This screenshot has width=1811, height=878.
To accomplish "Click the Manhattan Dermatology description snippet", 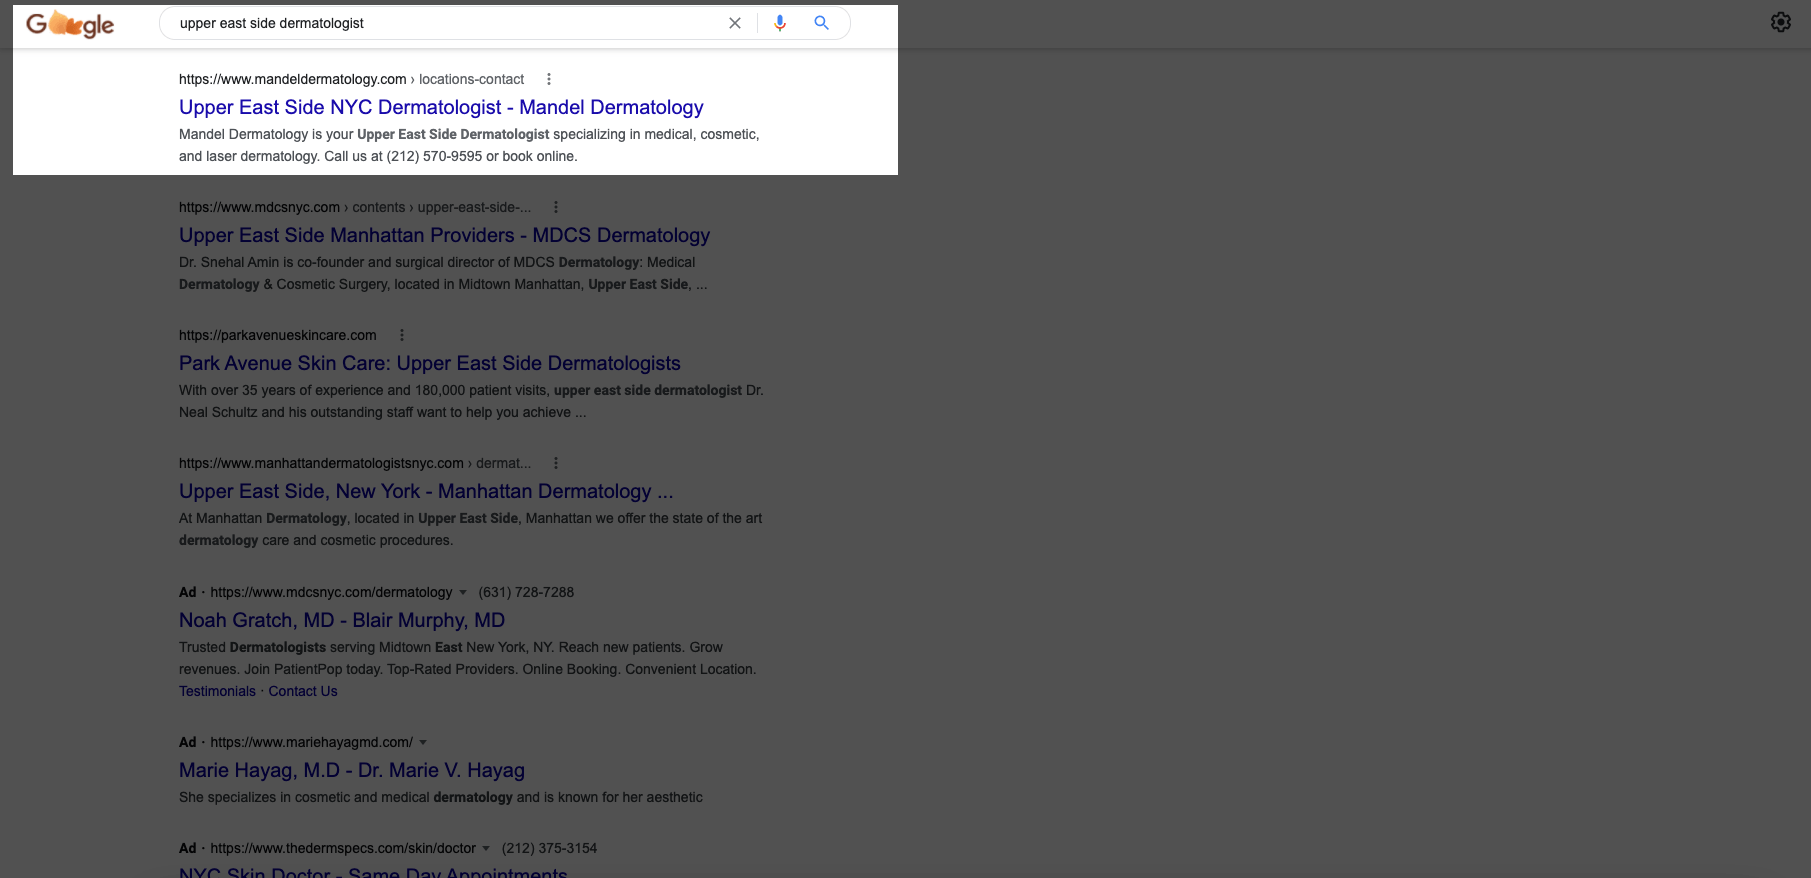I will [470, 529].
